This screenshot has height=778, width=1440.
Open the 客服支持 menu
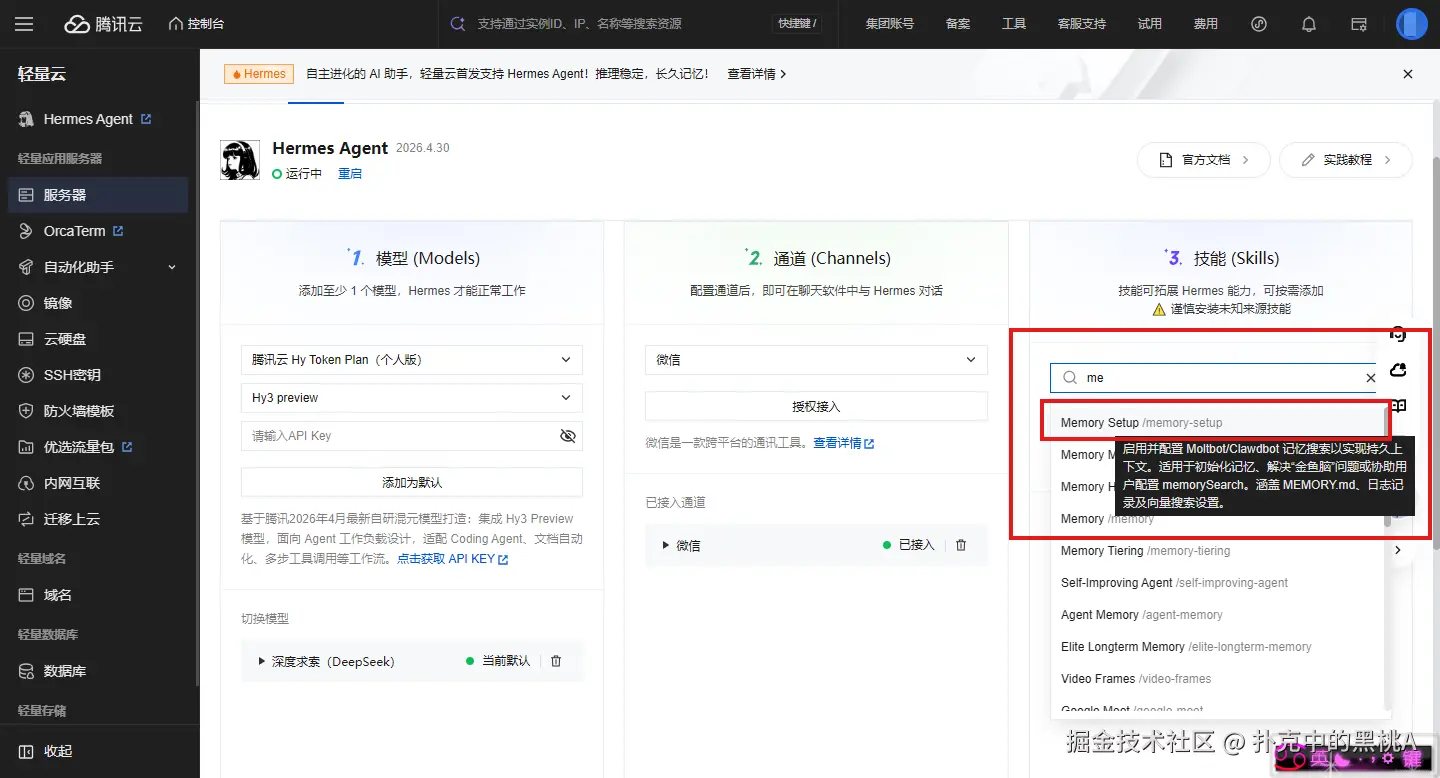pos(1082,24)
